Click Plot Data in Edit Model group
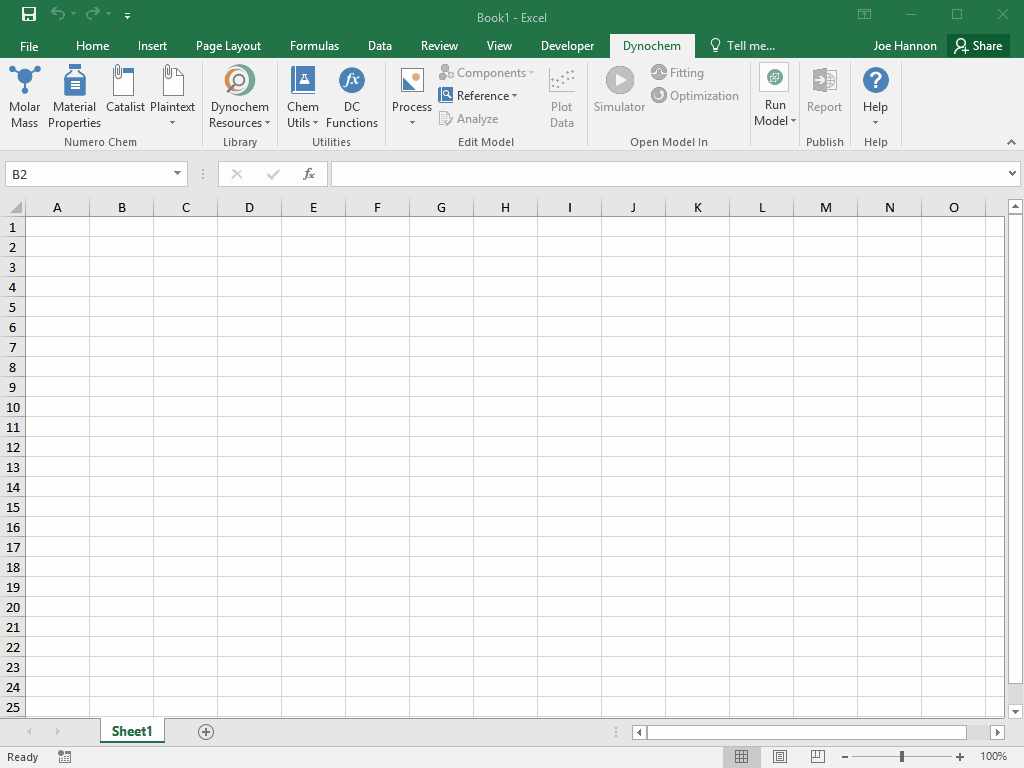The width and height of the screenshot is (1024, 768). (561, 95)
